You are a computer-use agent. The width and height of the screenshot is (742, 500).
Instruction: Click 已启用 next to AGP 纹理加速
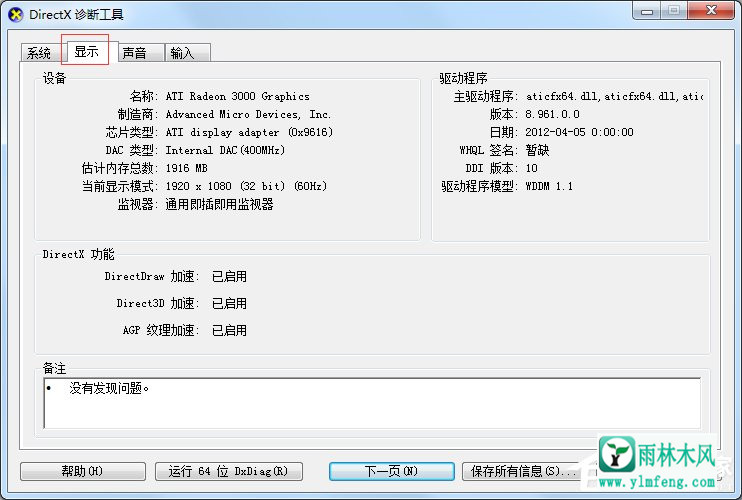coord(229,330)
